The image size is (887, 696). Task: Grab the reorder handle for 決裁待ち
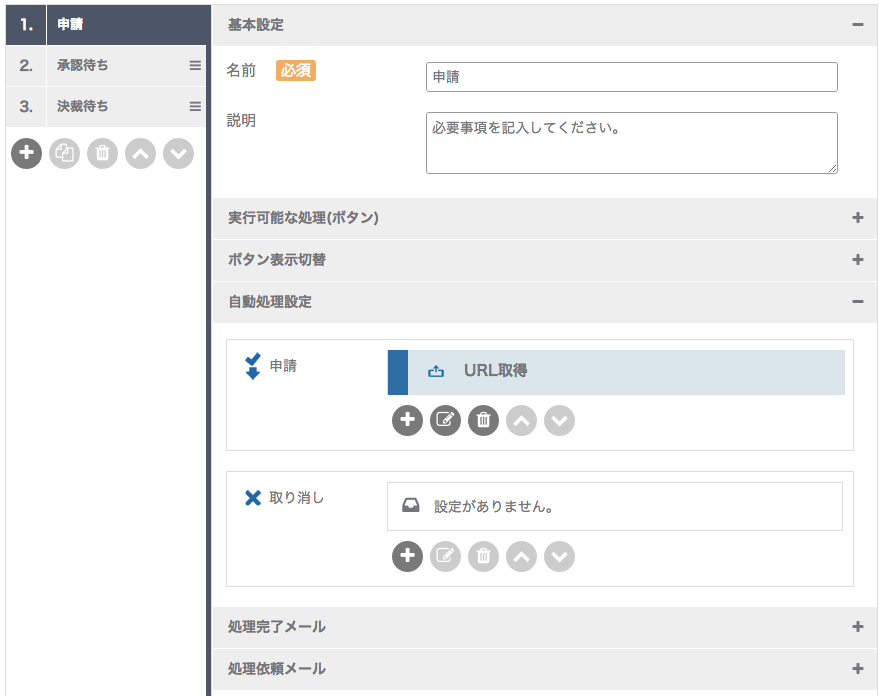[195, 106]
